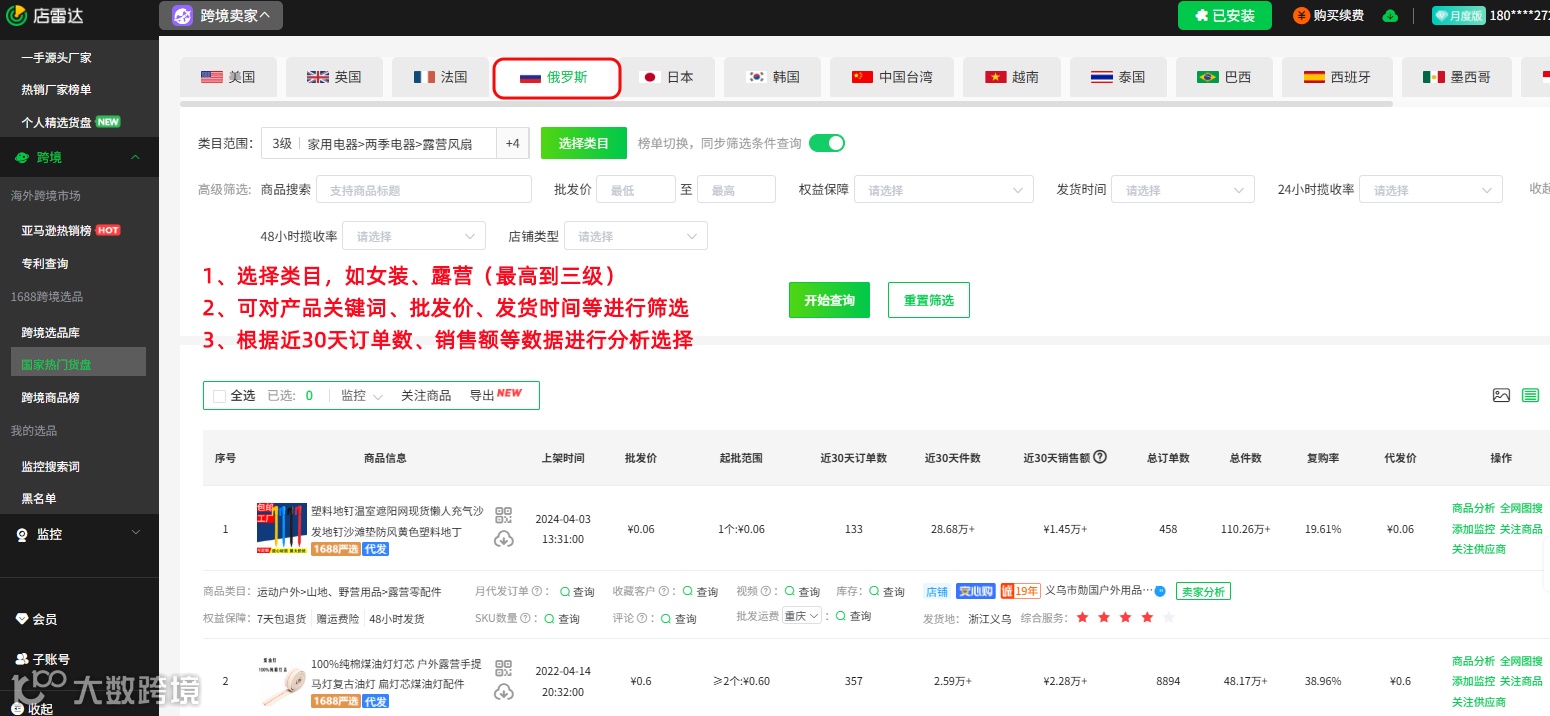Click download icon for 塑料地钉 product
Screen dimensions: 1550x716
click(503, 540)
